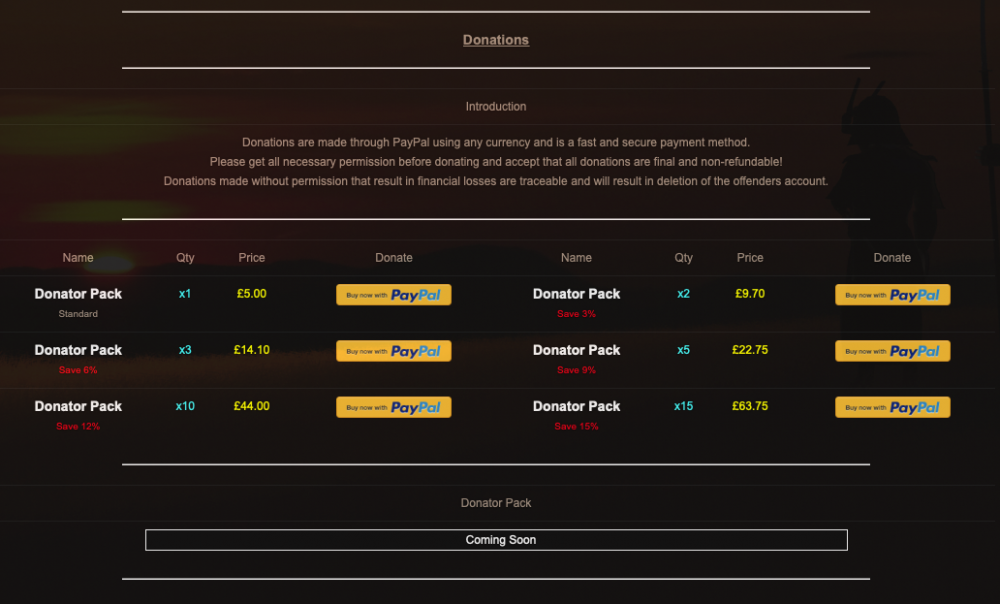The image size is (1000, 604).
Task: Click the Save 6% label
Action: tap(78, 370)
